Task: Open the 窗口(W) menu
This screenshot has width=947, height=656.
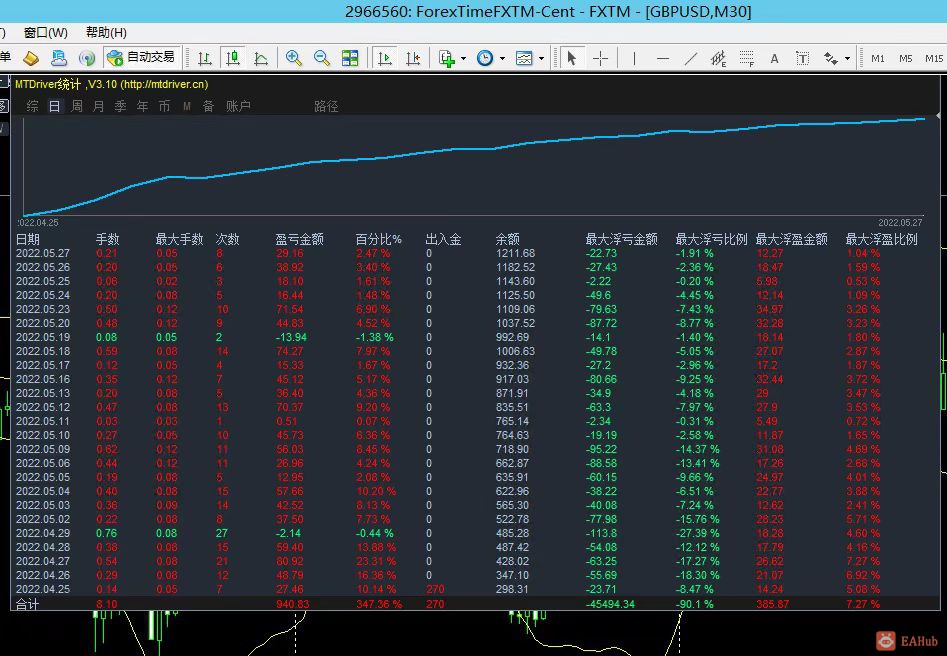Action: 46,33
